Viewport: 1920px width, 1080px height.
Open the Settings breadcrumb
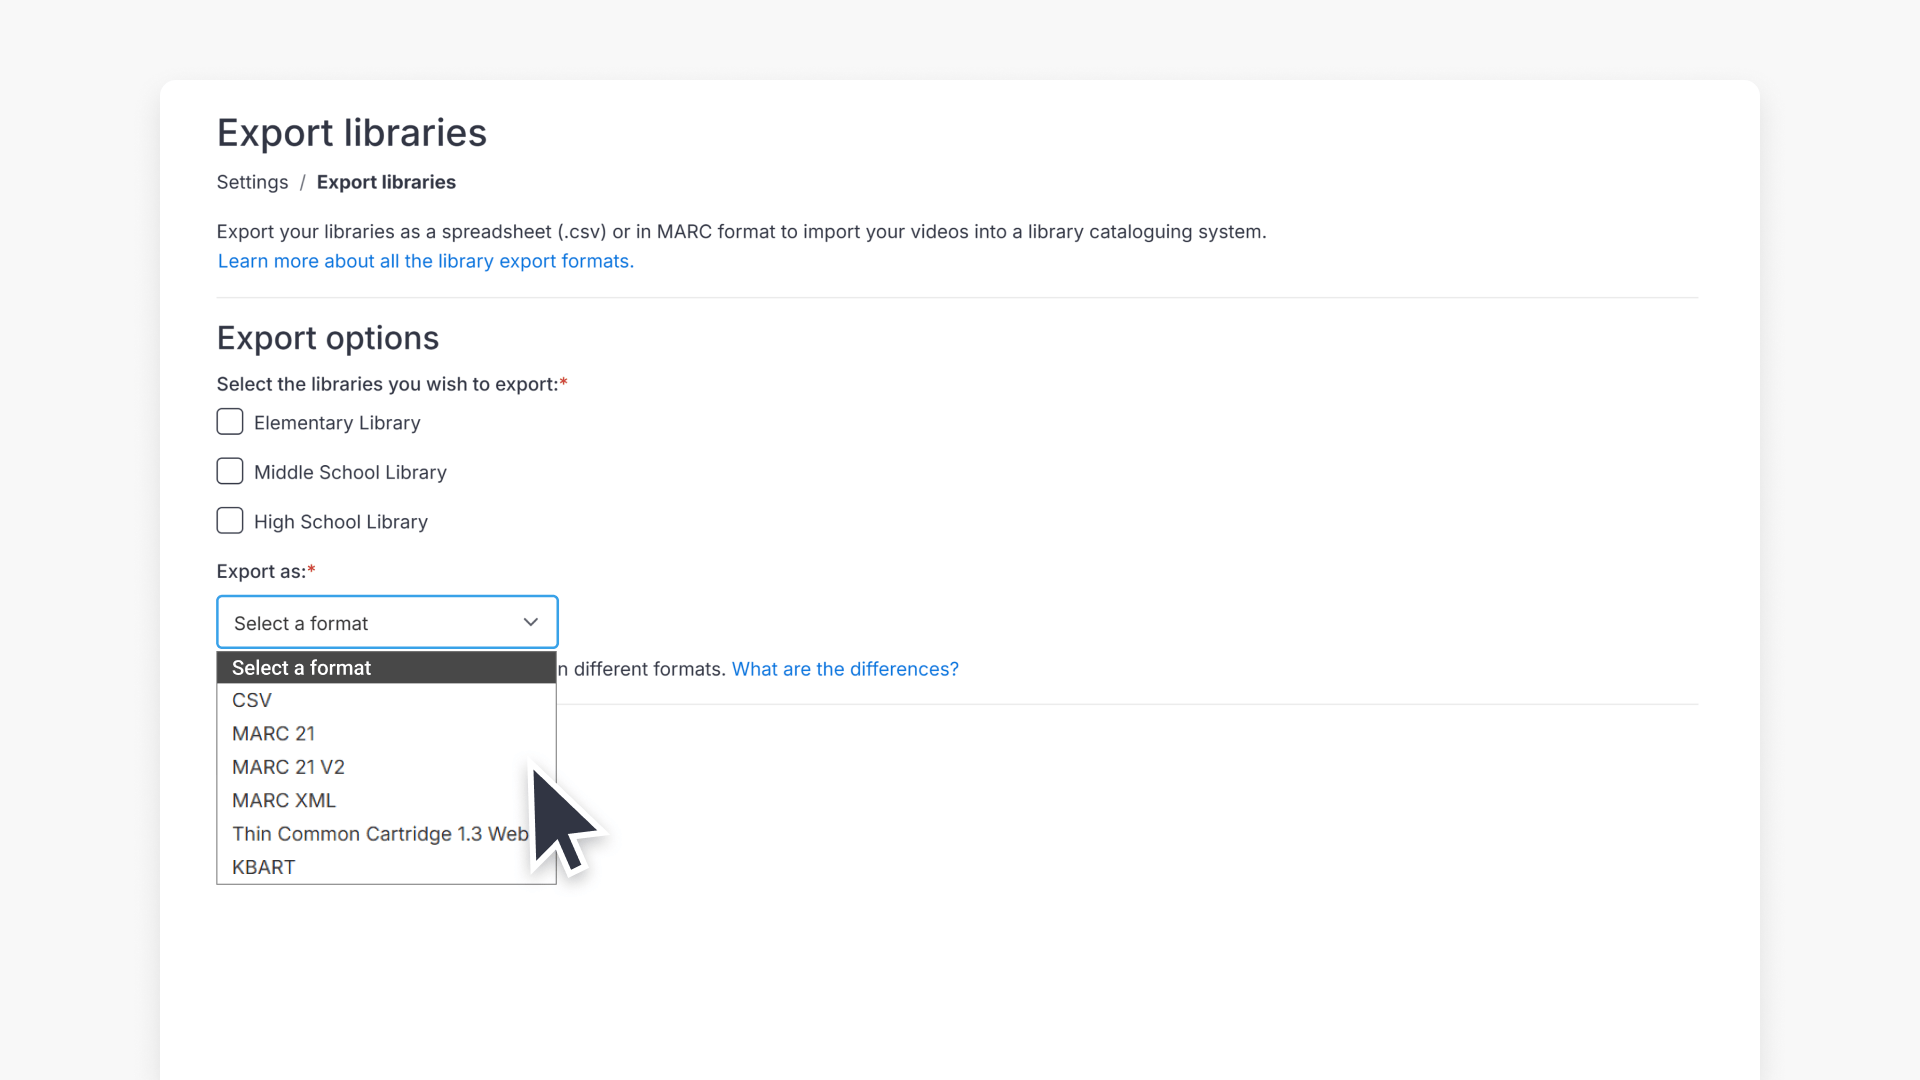tap(252, 182)
